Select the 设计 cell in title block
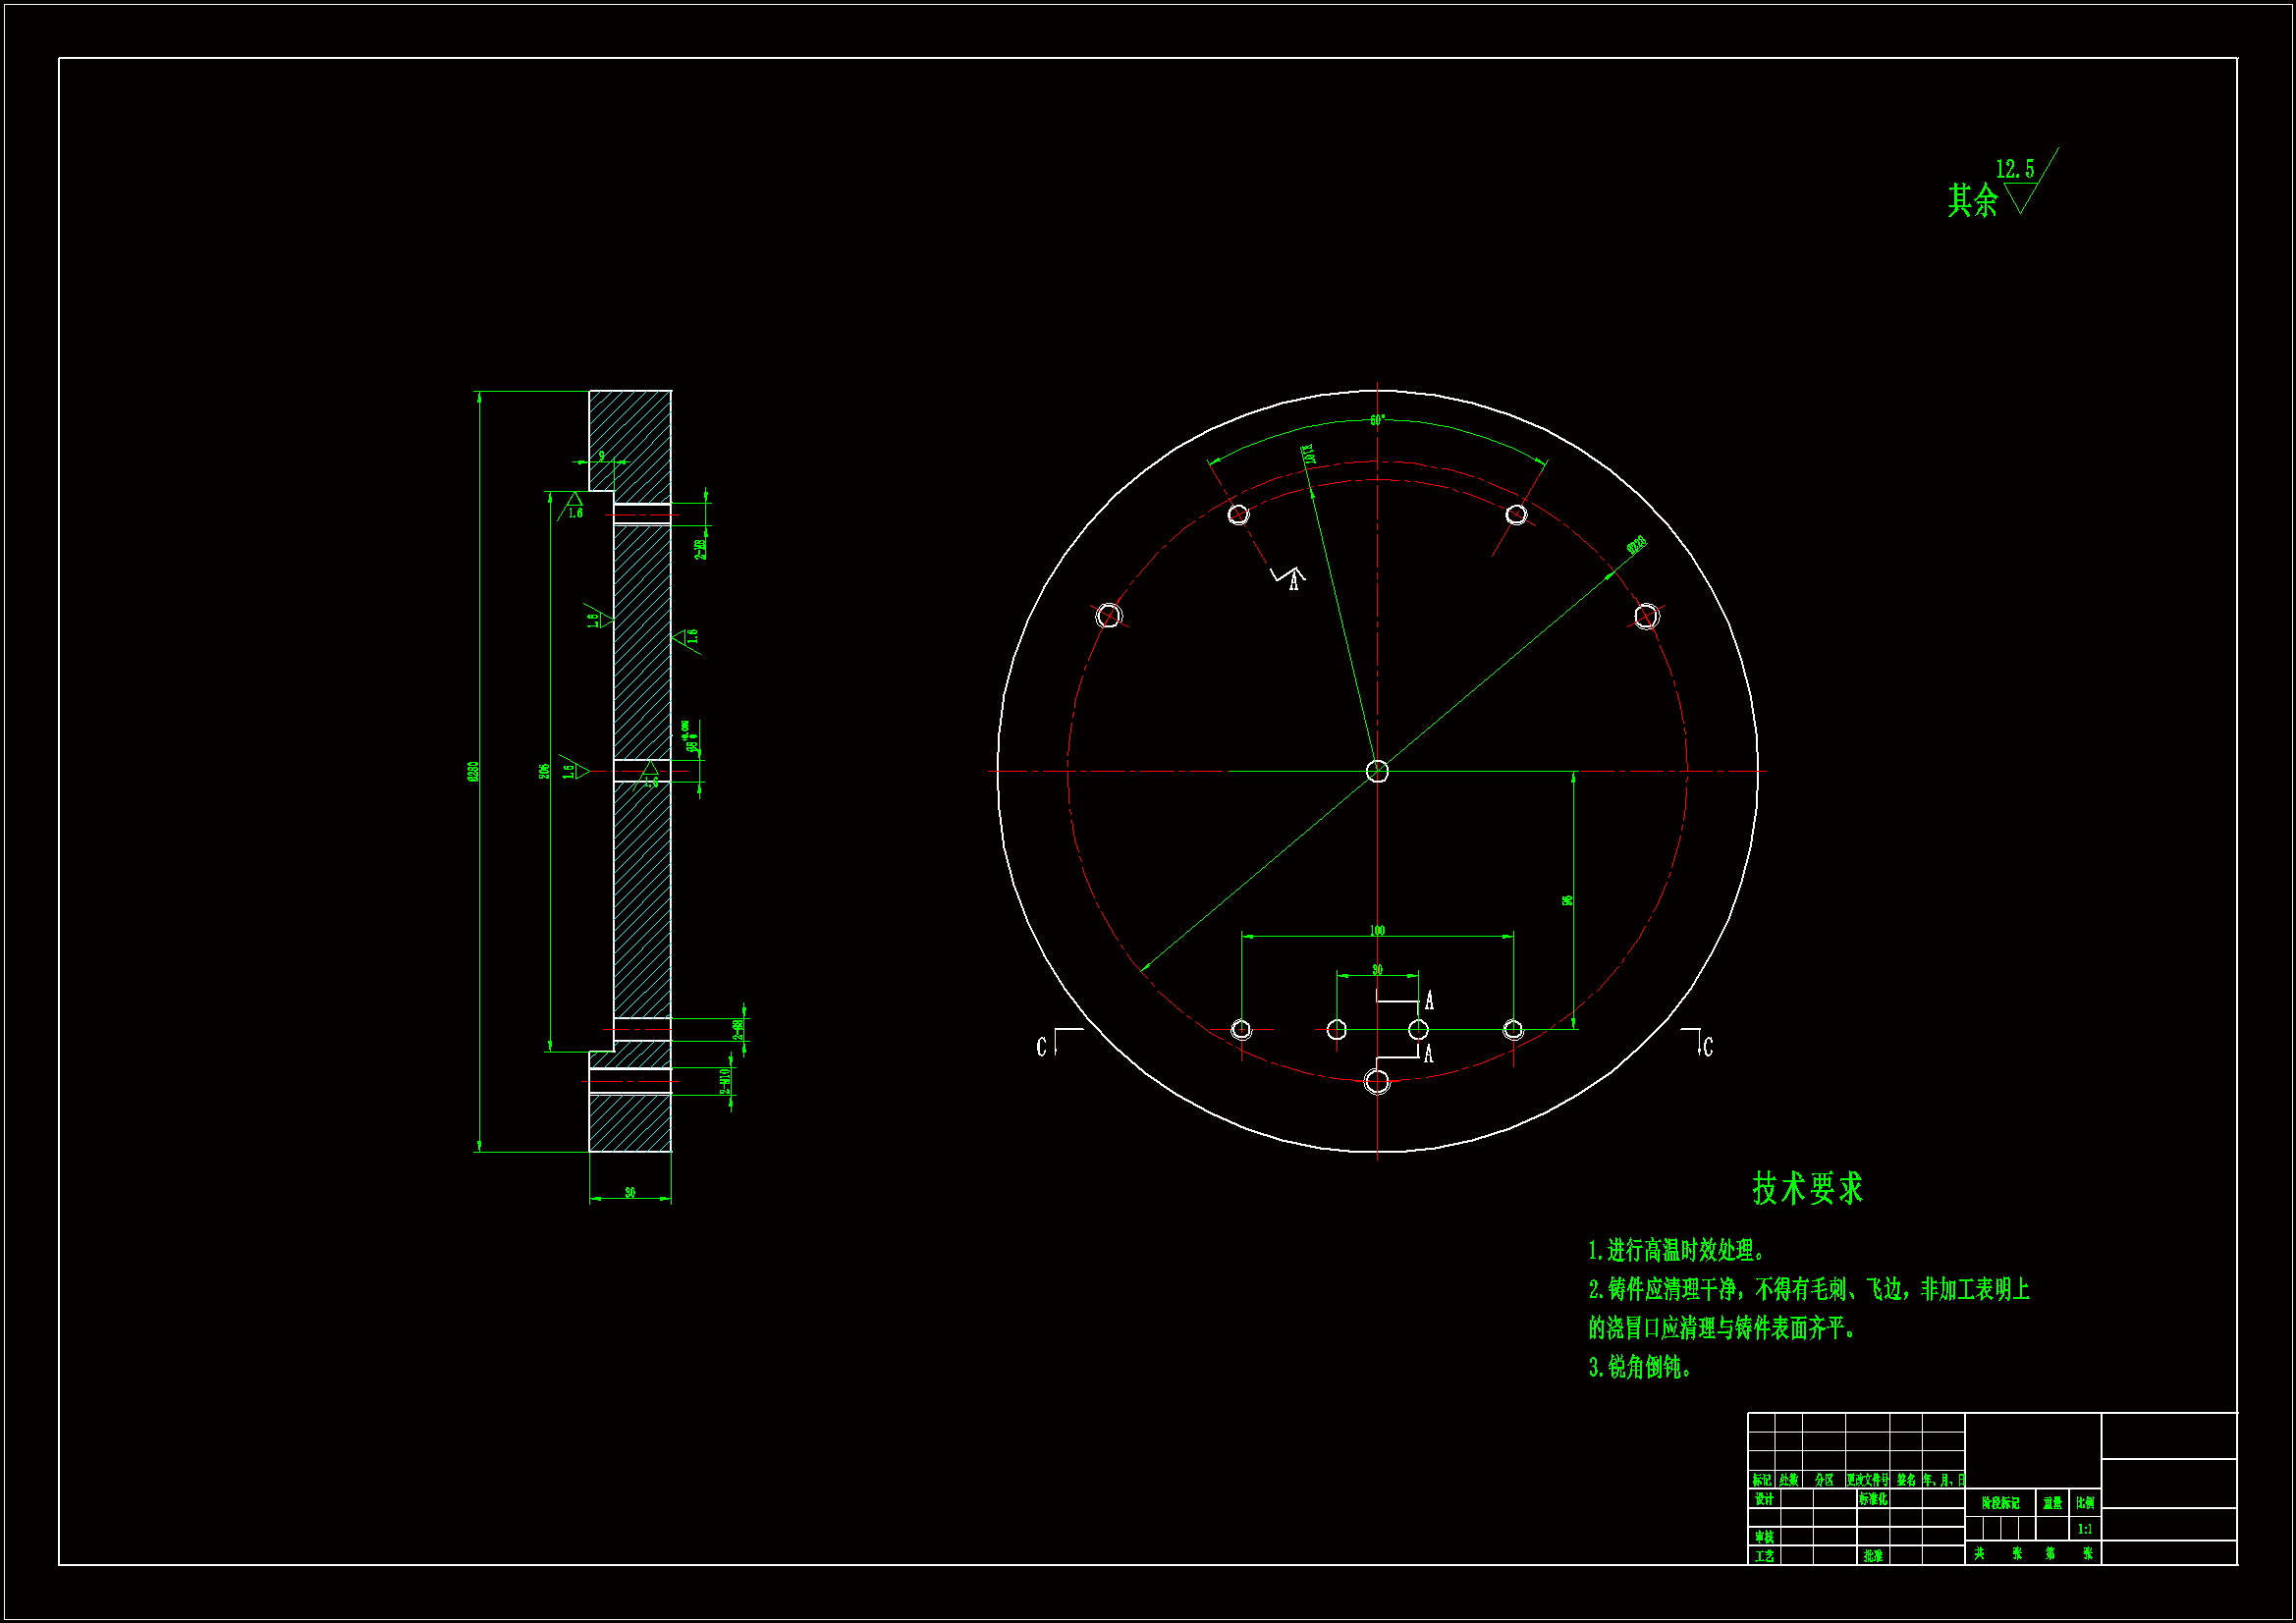2296x1623 pixels. pyautogui.click(x=1764, y=1499)
